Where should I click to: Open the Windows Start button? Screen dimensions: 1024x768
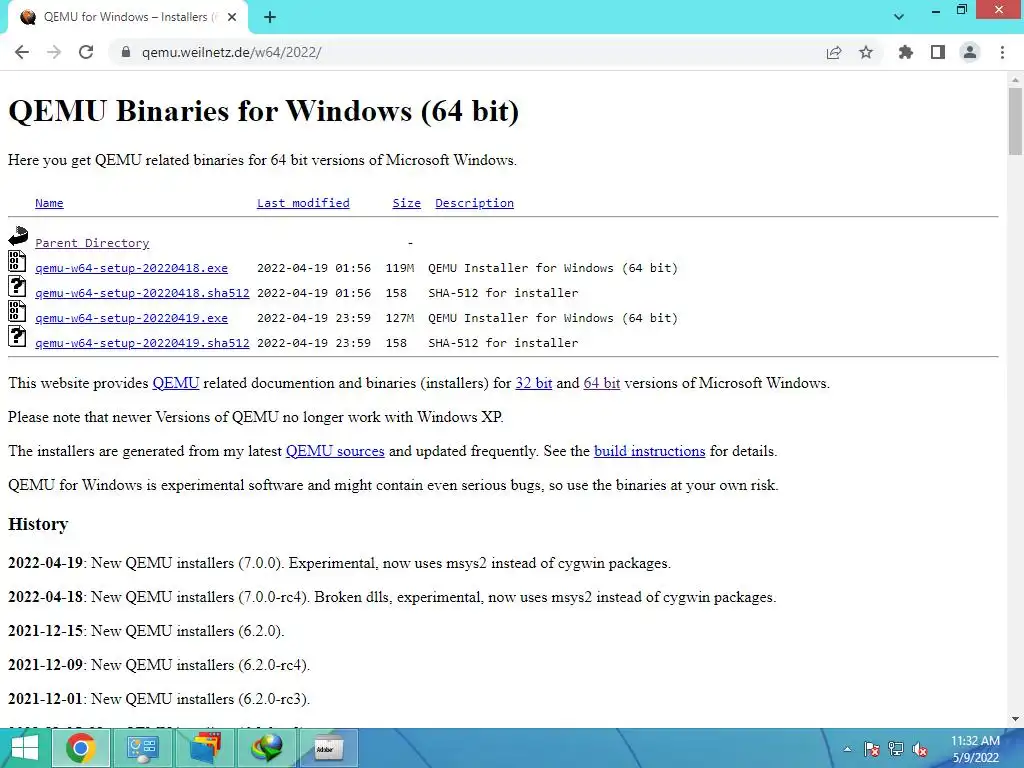click(24, 748)
